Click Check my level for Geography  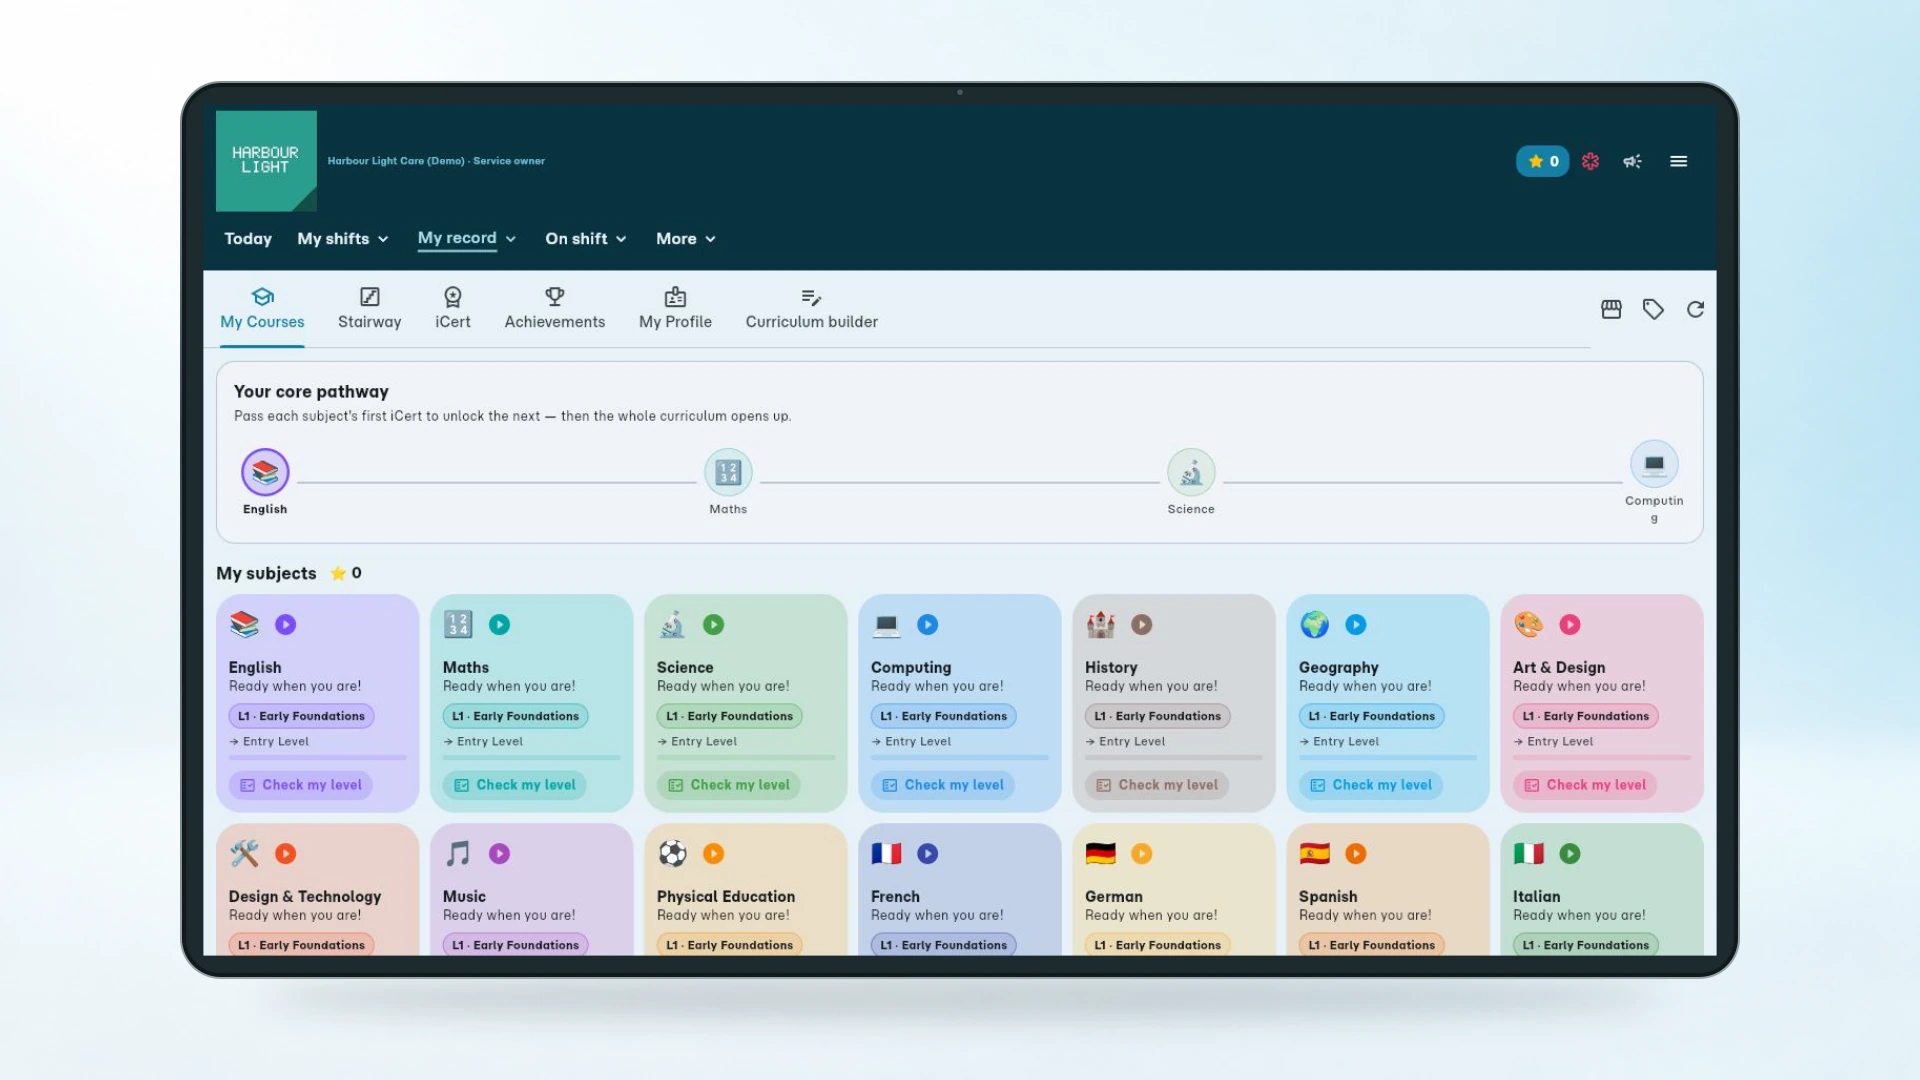click(x=1371, y=786)
